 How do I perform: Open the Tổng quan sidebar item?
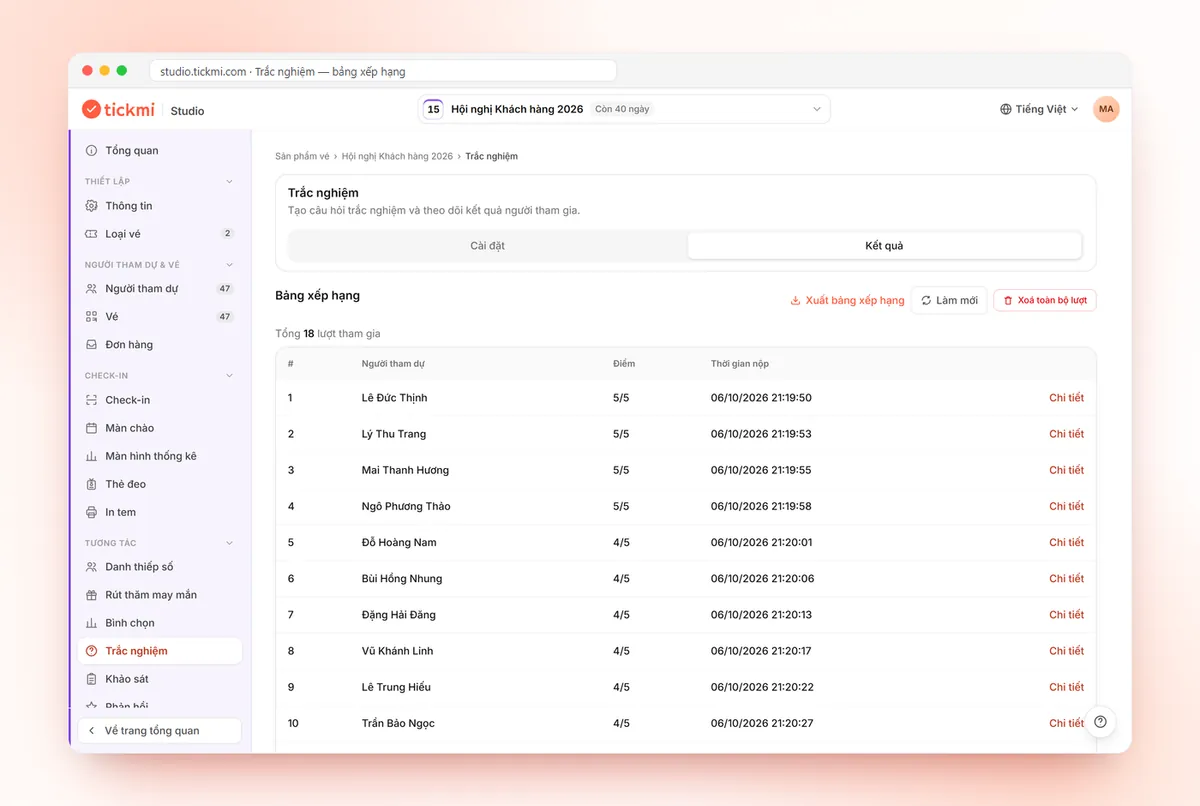coord(159,150)
